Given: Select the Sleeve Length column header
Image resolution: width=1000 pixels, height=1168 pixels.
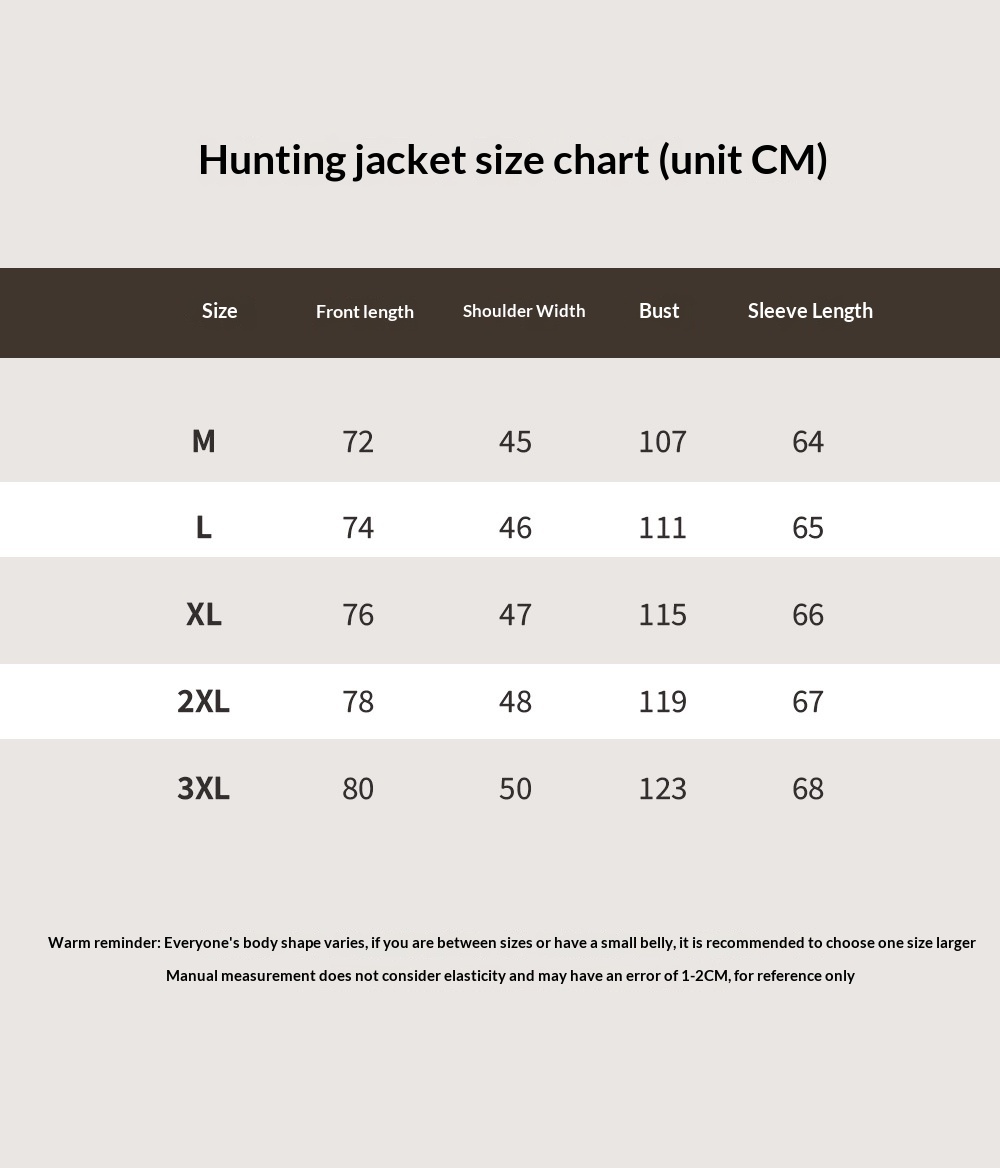Looking at the screenshot, I should 810,311.
